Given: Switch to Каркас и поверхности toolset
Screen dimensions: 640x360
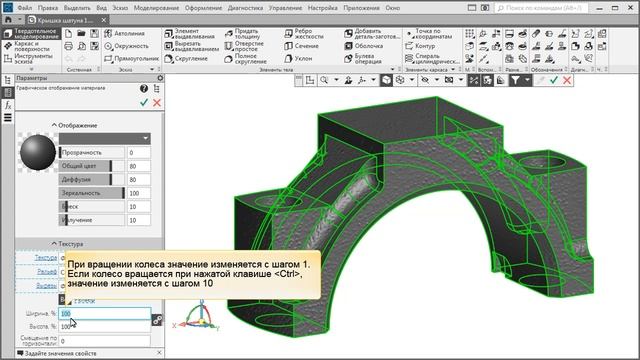Looking at the screenshot, I should coord(31,46).
